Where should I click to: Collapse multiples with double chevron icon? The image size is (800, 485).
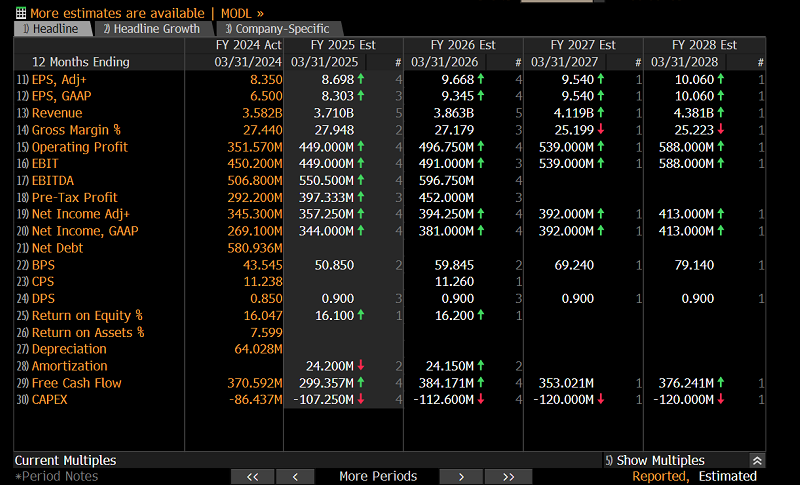tap(757, 461)
